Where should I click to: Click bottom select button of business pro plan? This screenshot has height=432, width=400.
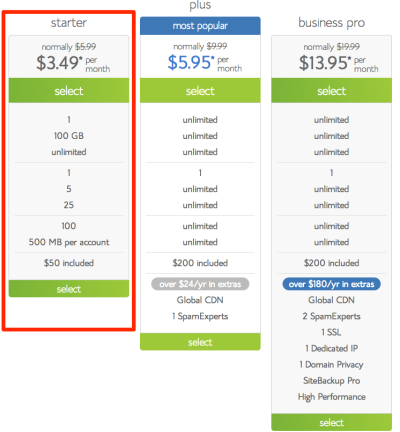[x=331, y=422]
